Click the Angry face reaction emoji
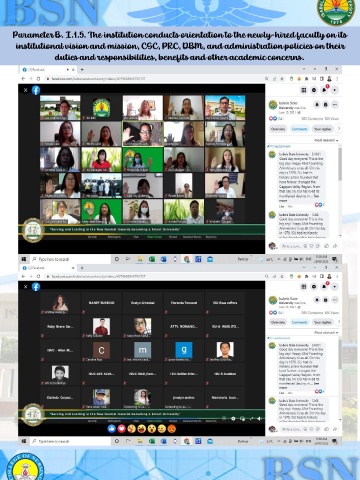This screenshot has width=360, height=480. pyautogui.click(x=172, y=428)
